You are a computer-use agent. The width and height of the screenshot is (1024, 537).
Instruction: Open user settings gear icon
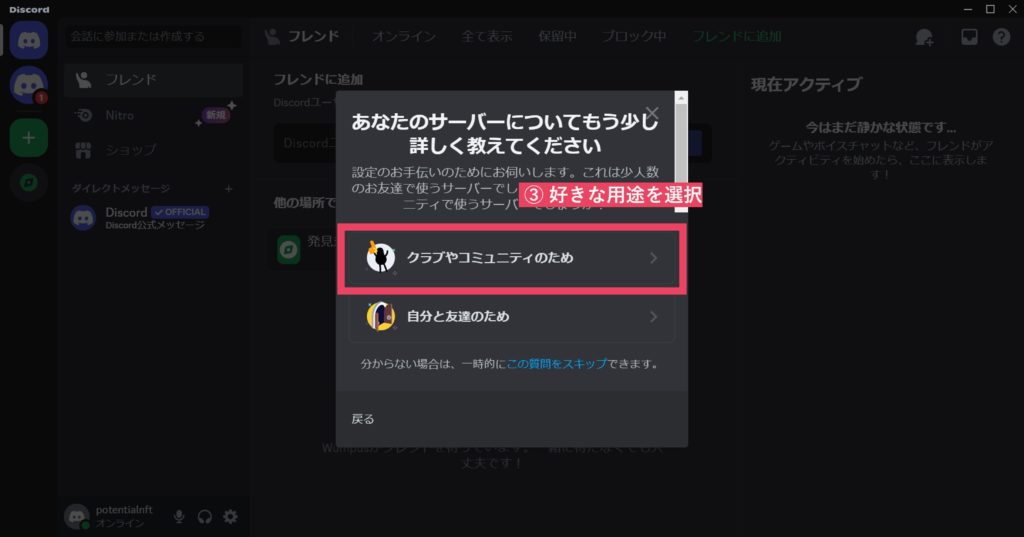[x=231, y=517]
